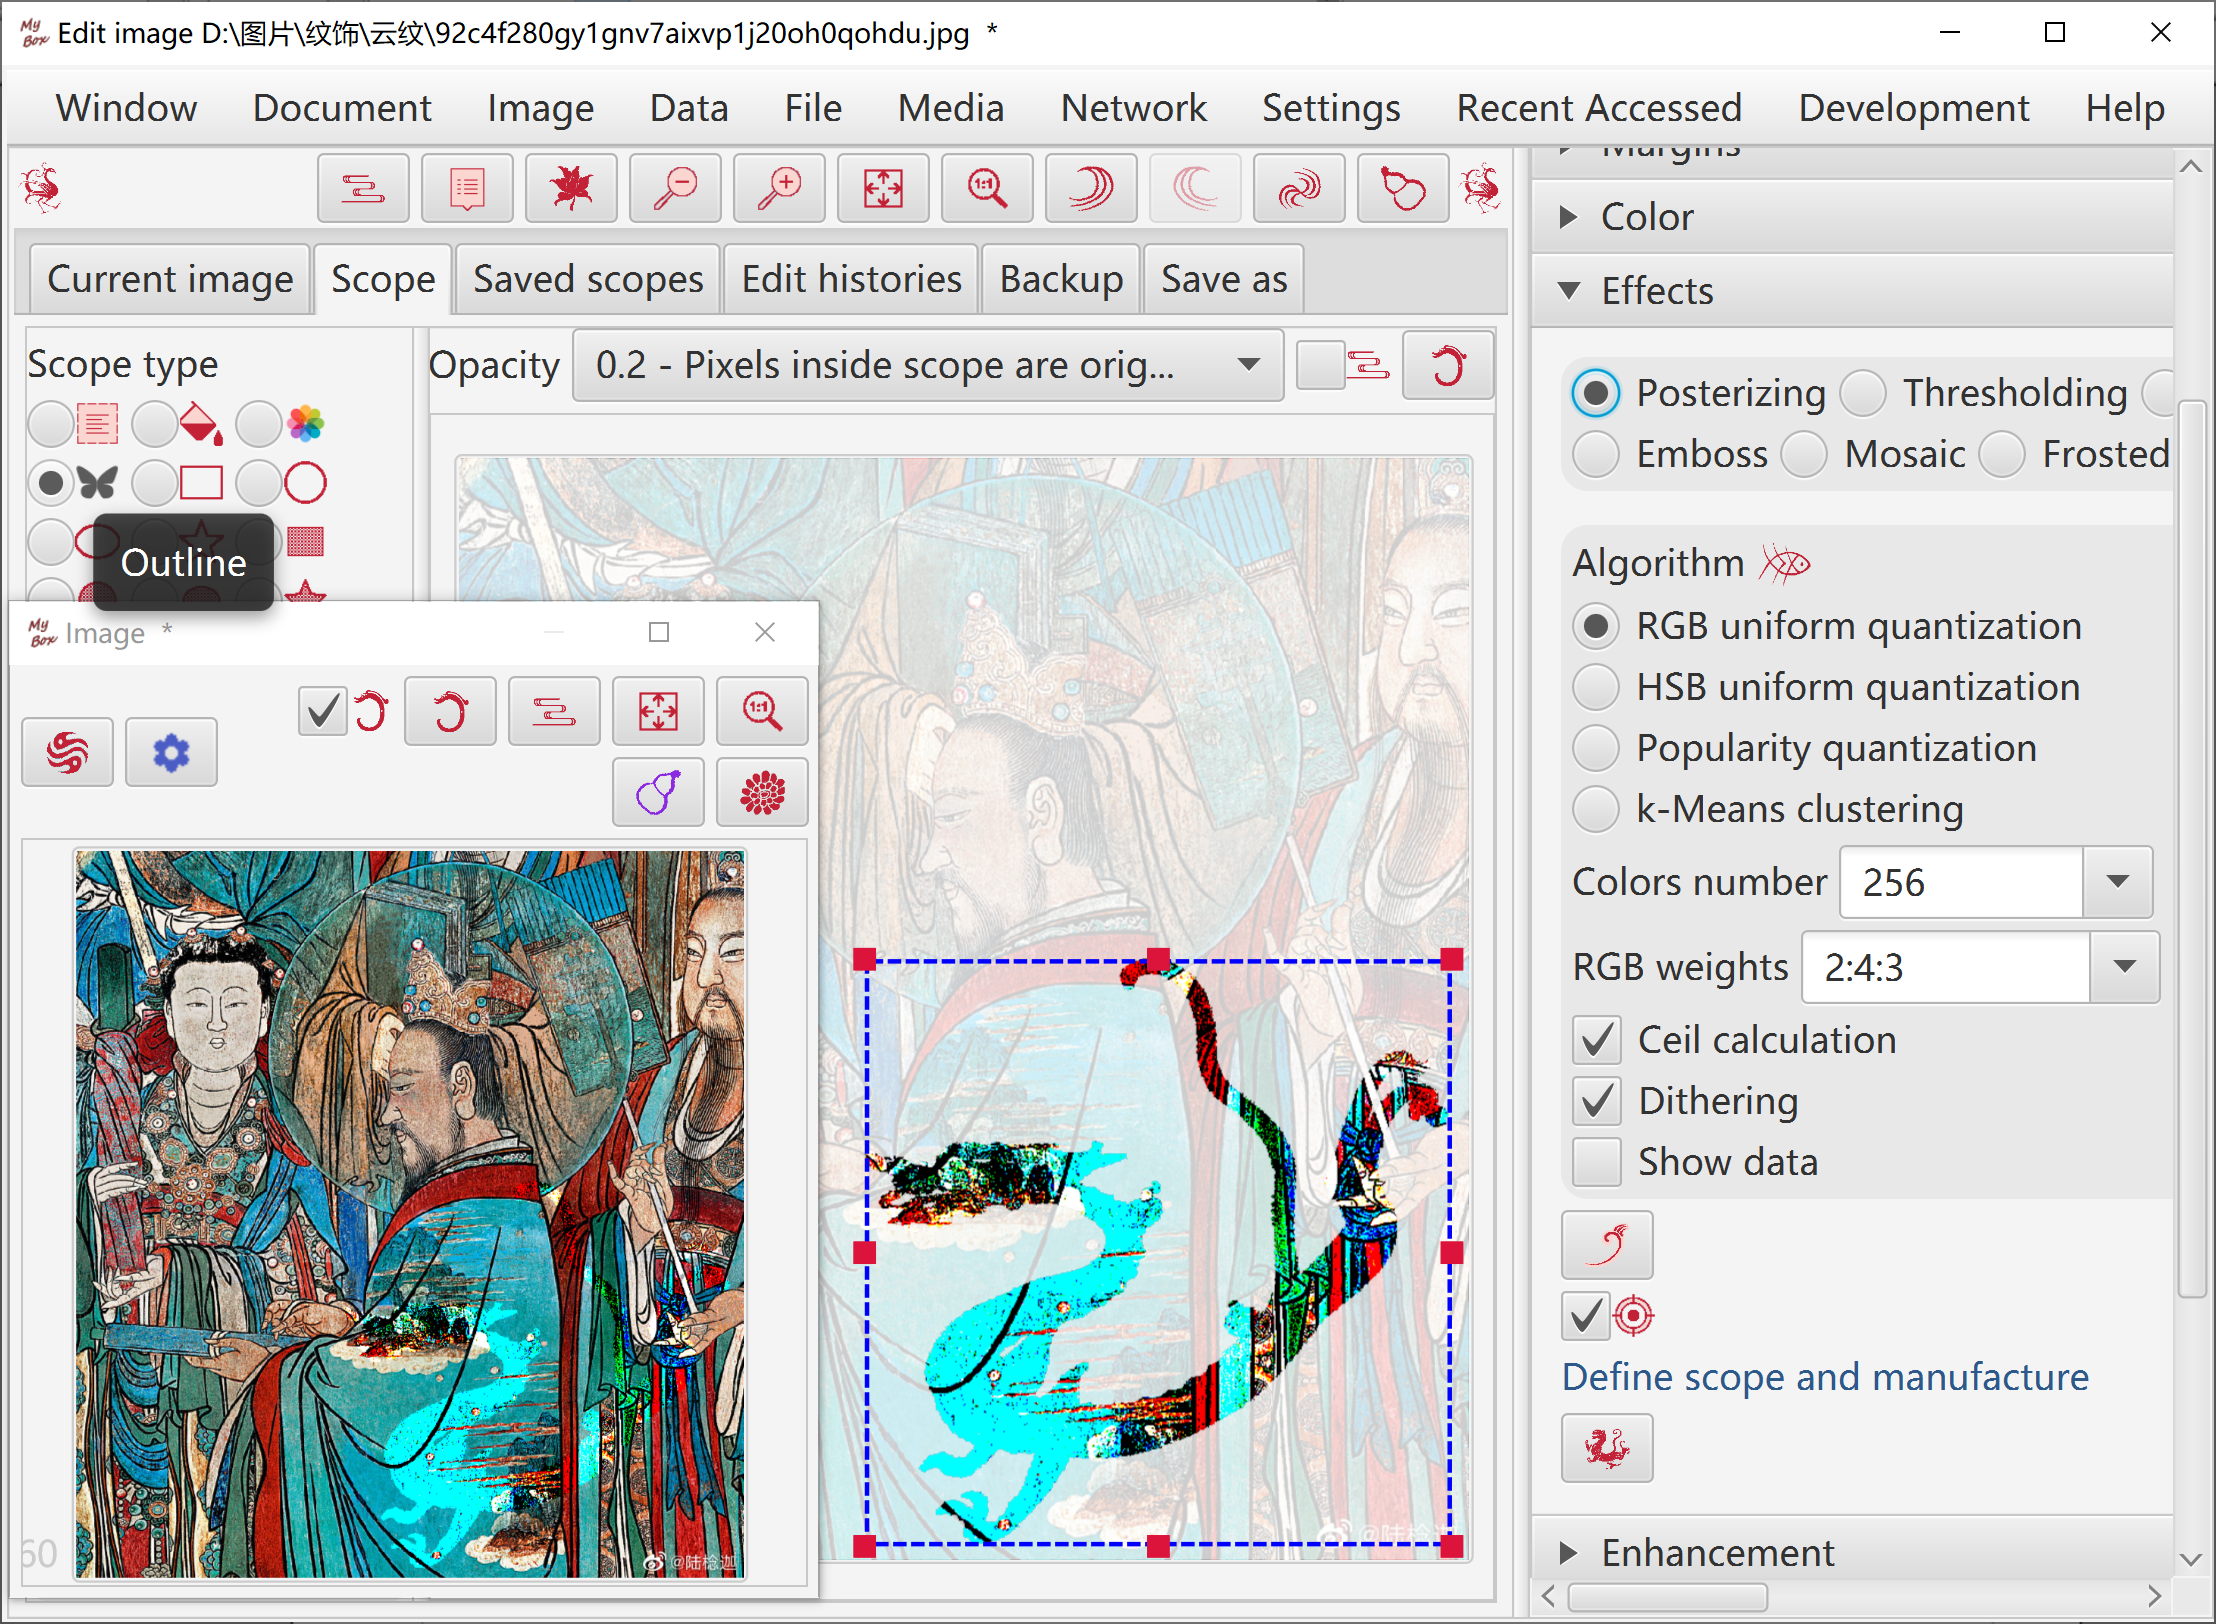Image resolution: width=2216 pixels, height=1624 pixels.
Task: Click the gourd icon in main toolbar
Action: coord(1403,188)
